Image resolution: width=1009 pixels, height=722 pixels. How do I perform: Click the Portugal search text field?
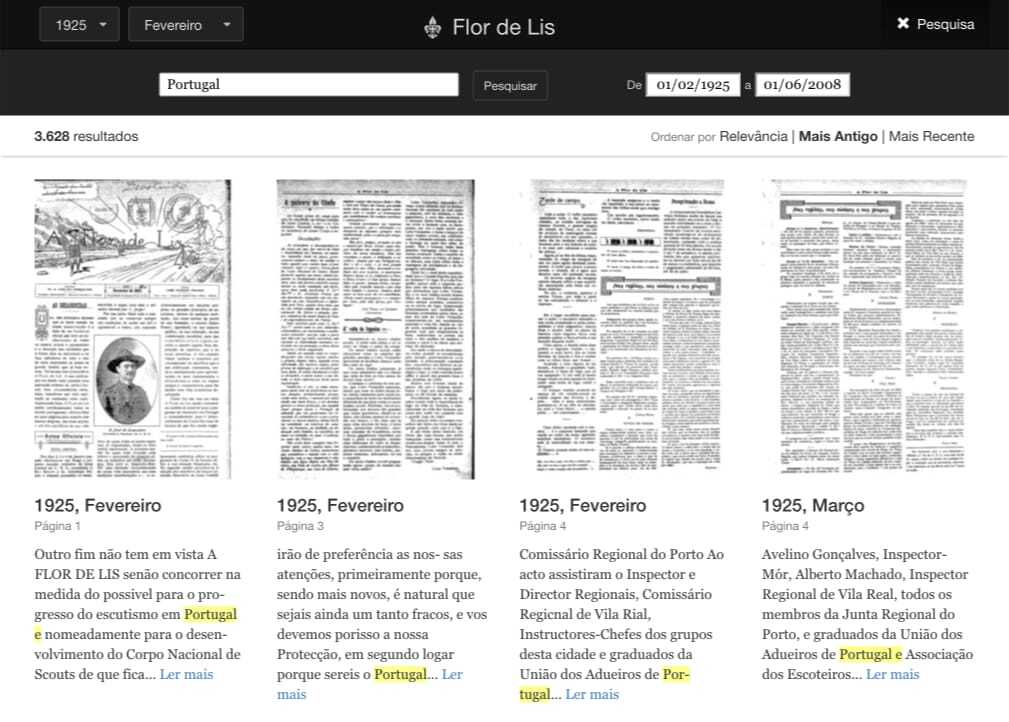[308, 85]
